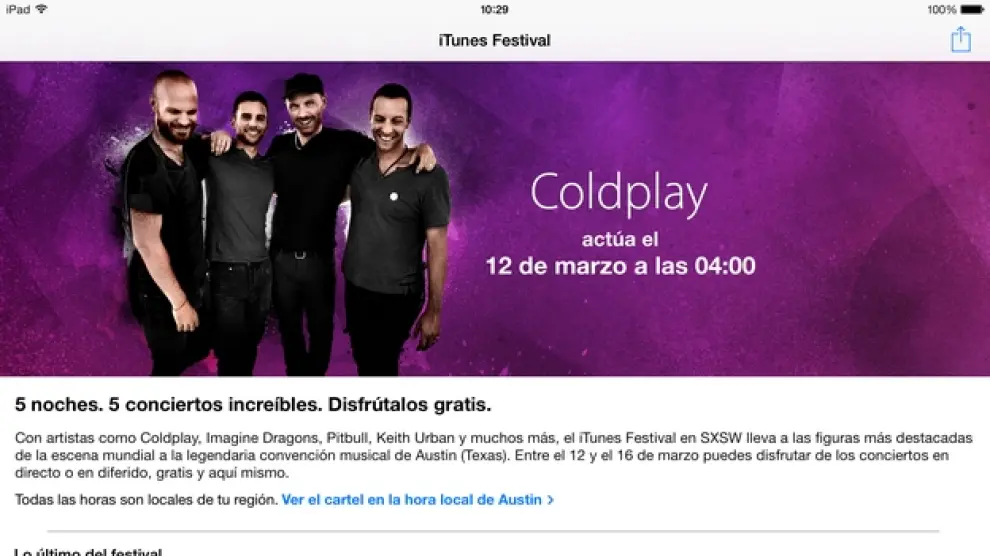The height and width of the screenshot is (556, 990).
Task: Tap the battery icon in the status bar
Action: tap(972, 9)
